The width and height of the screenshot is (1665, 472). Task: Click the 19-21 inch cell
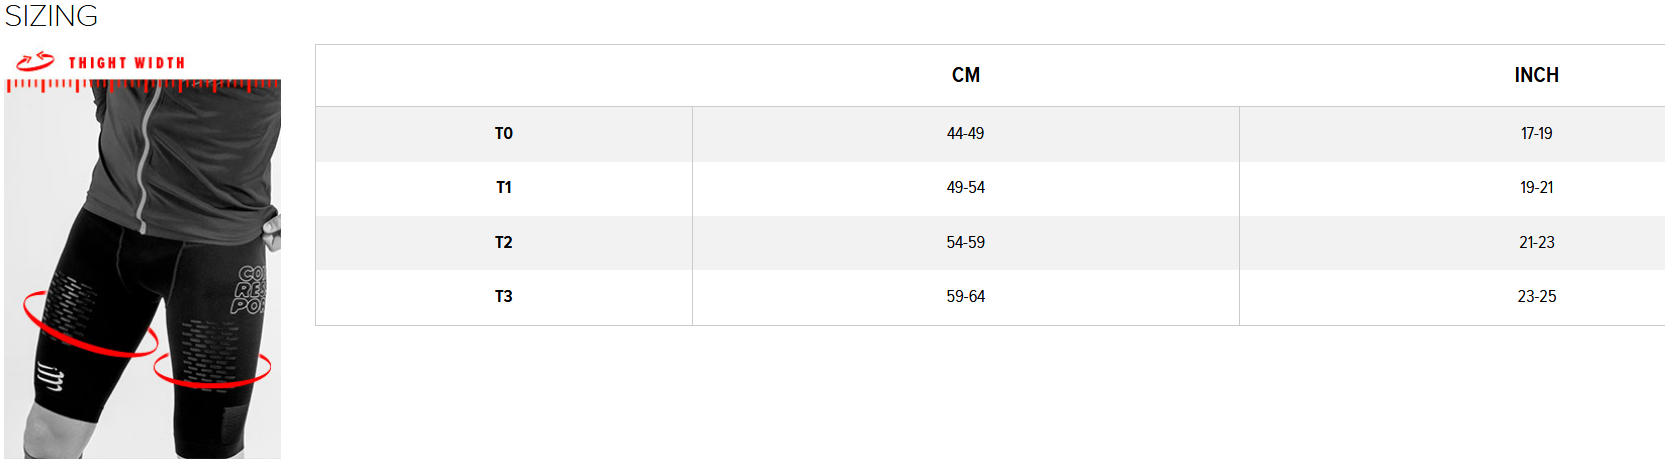(x=1536, y=188)
